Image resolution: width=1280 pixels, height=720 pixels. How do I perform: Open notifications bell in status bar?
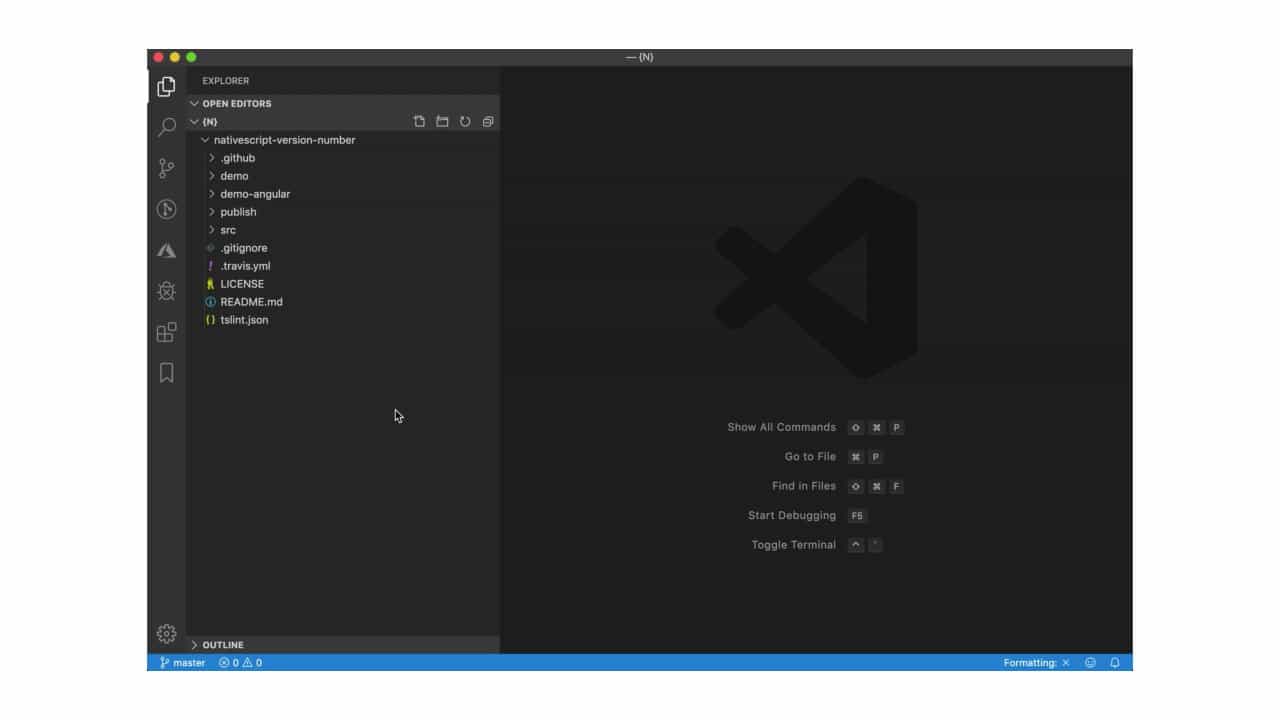[1115, 663]
